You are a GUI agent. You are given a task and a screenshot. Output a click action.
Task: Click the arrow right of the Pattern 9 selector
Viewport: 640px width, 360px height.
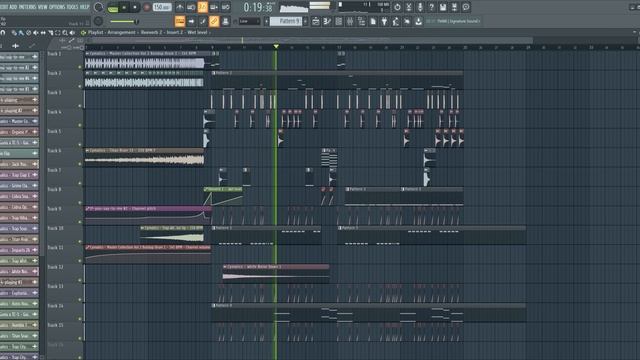pos(305,21)
